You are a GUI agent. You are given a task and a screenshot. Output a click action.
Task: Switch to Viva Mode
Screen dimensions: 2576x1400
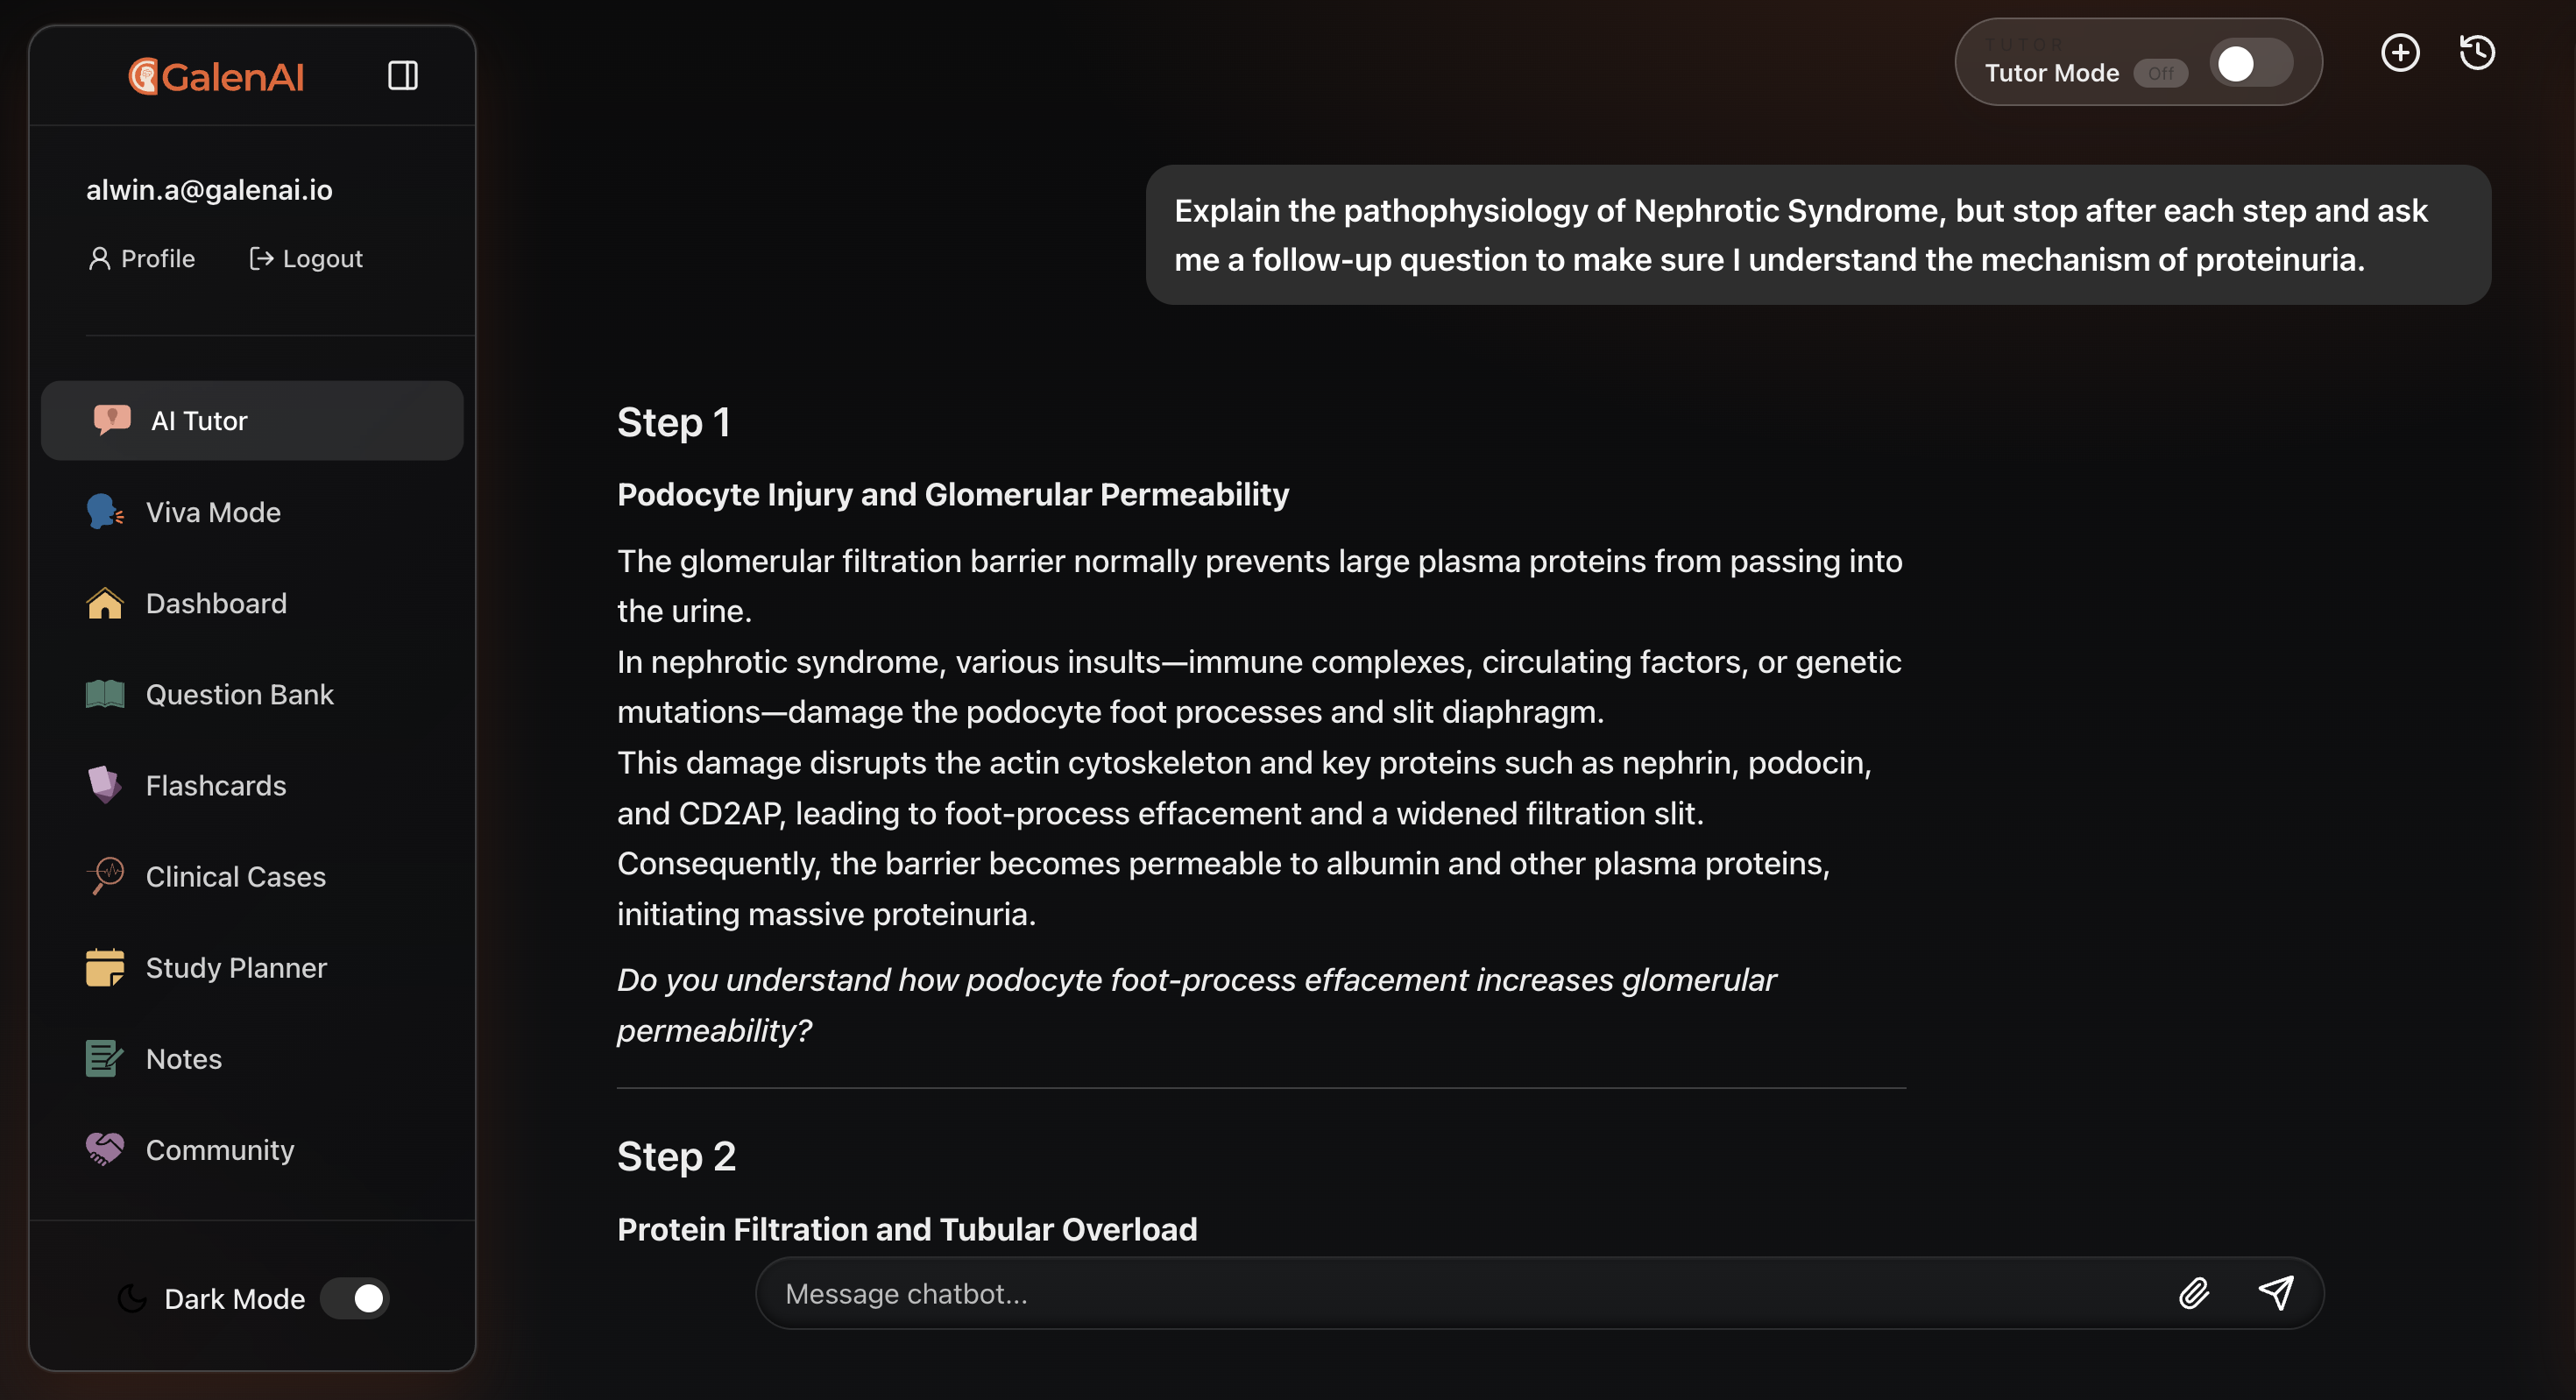(213, 512)
